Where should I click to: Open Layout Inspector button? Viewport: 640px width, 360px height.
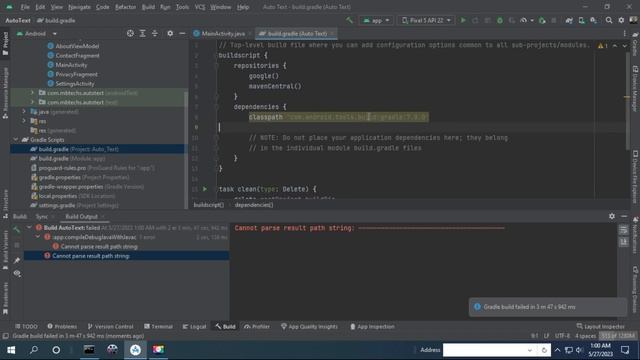point(600,327)
